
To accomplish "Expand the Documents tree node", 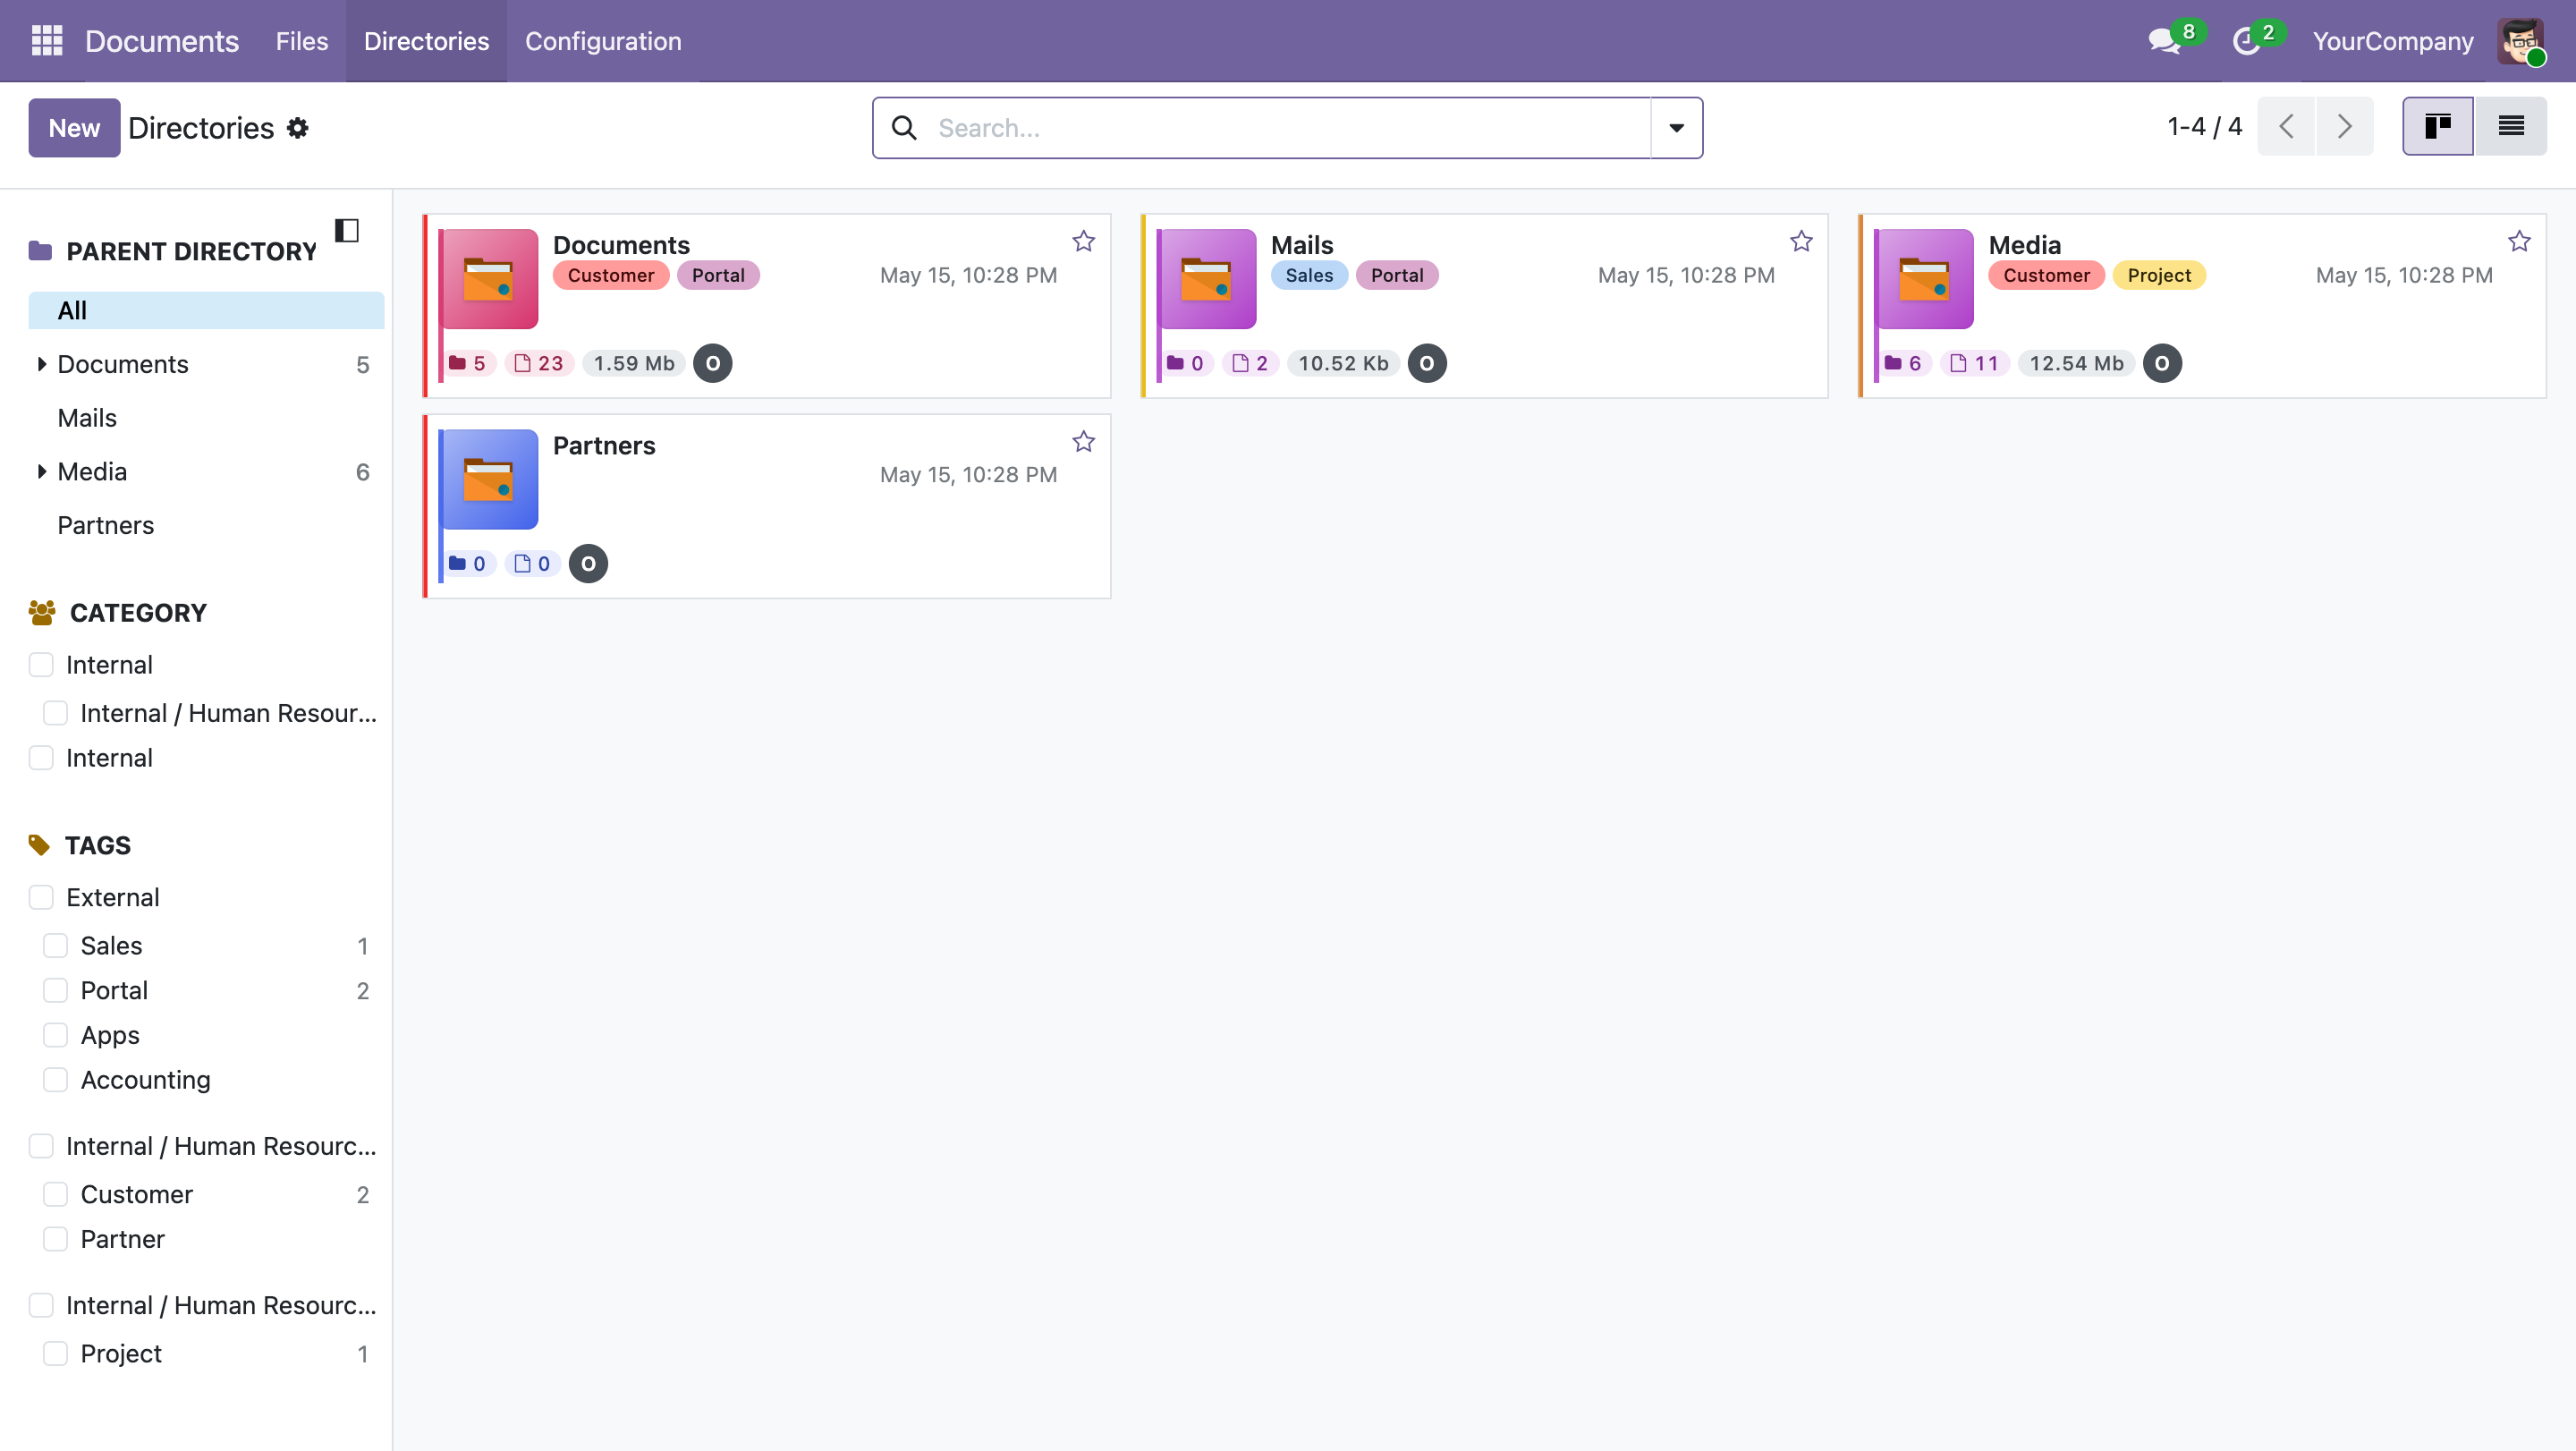I will (x=42, y=364).
